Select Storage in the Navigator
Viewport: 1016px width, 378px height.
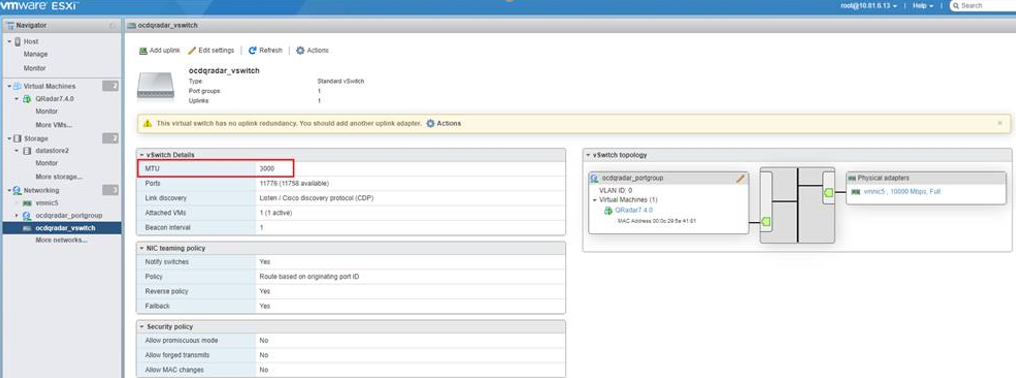pyautogui.click(x=35, y=139)
